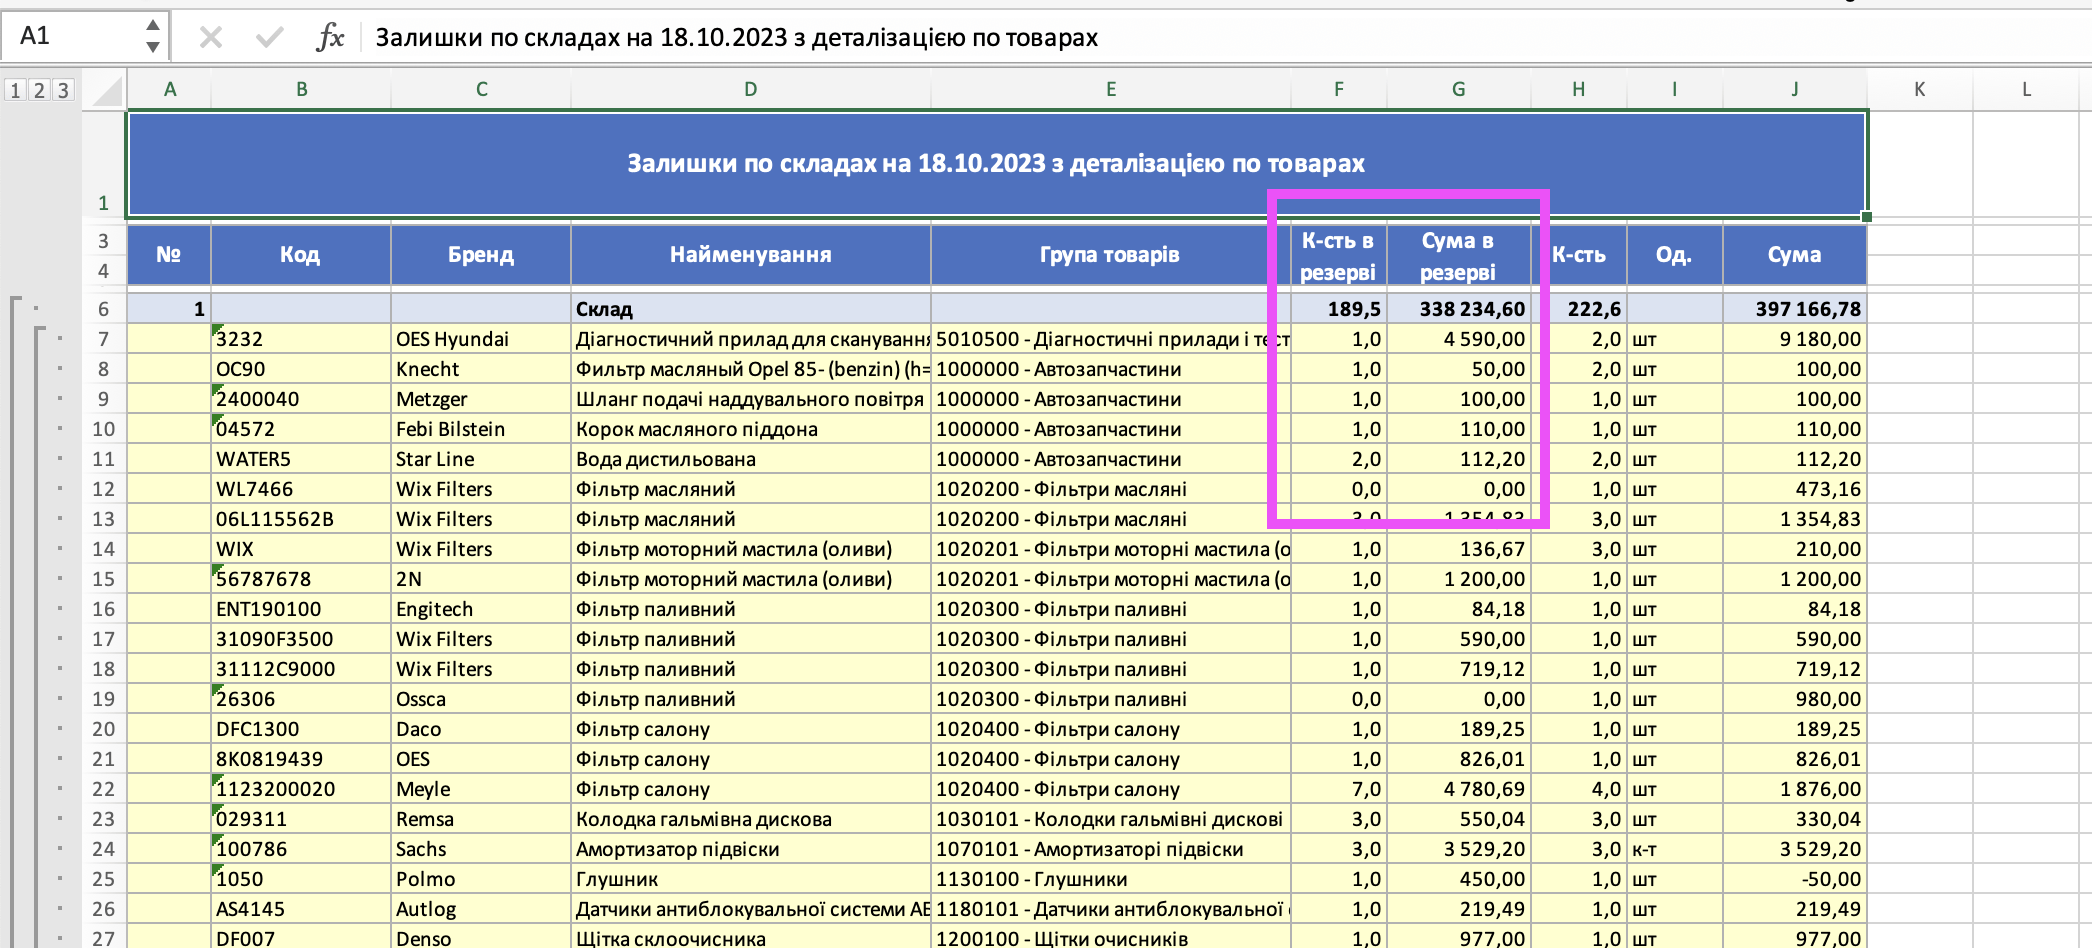Click the 'Сума в резерві' header cell
2092x948 pixels.
click(1459, 256)
